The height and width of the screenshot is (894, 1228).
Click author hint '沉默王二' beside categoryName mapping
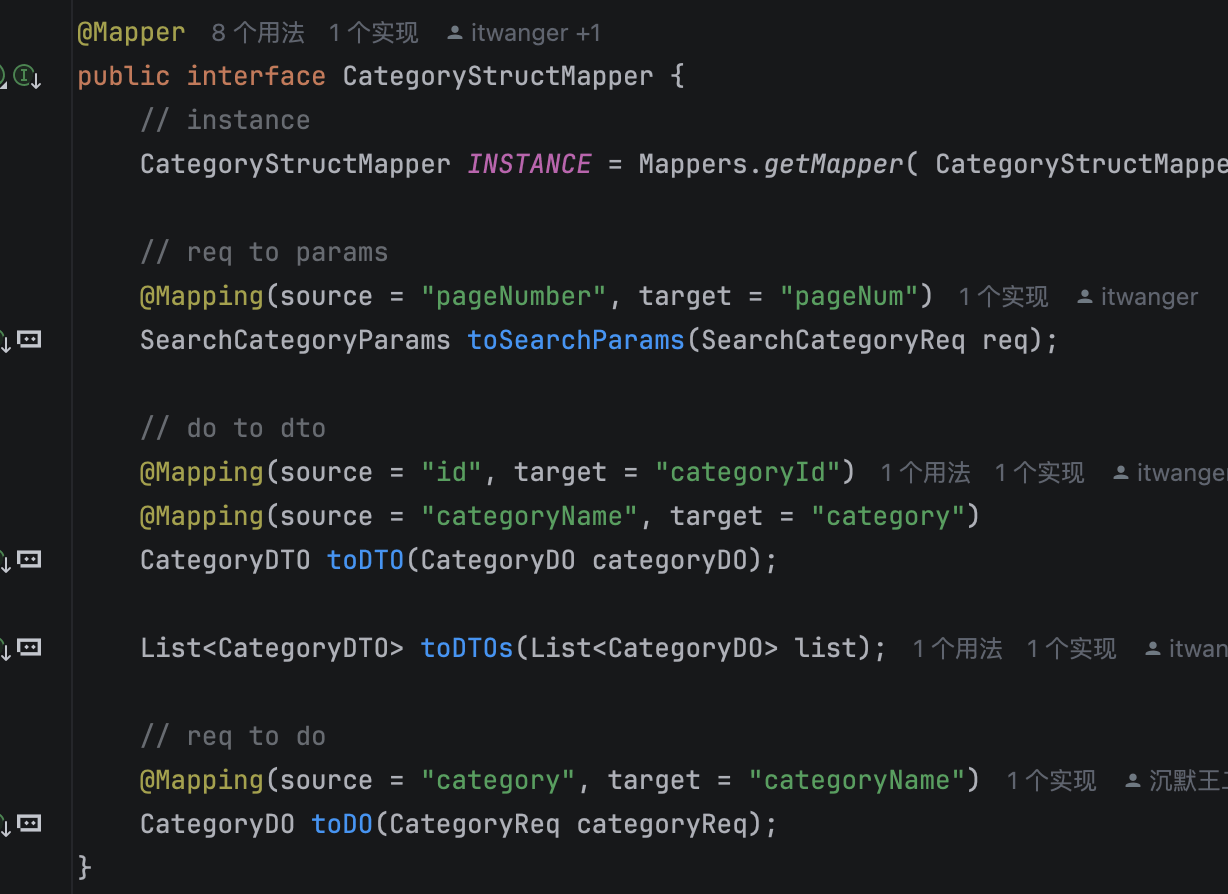point(1177,780)
